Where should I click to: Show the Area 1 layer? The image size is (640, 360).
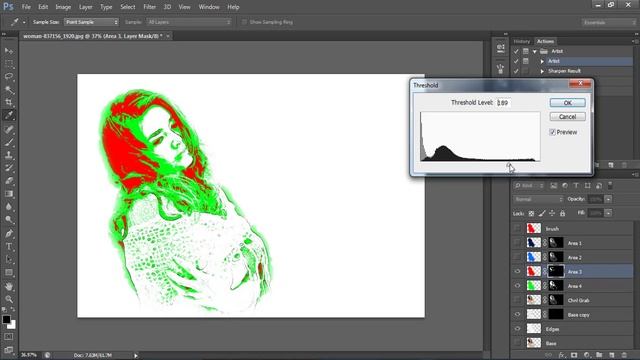(517, 243)
